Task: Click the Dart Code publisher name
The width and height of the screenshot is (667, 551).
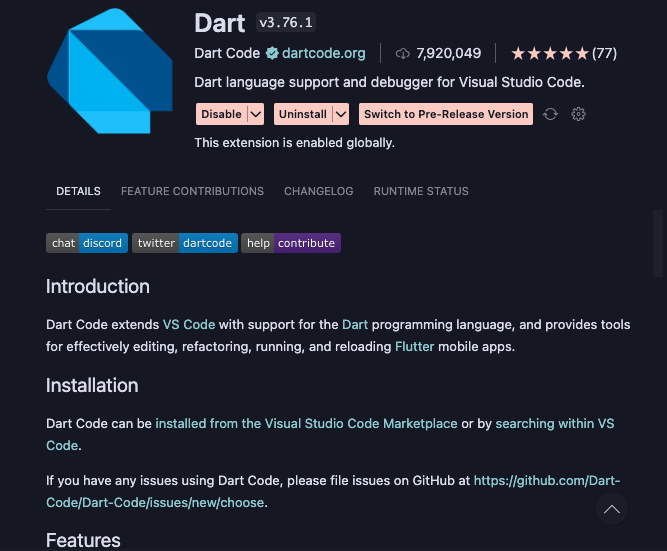Action: [227, 53]
